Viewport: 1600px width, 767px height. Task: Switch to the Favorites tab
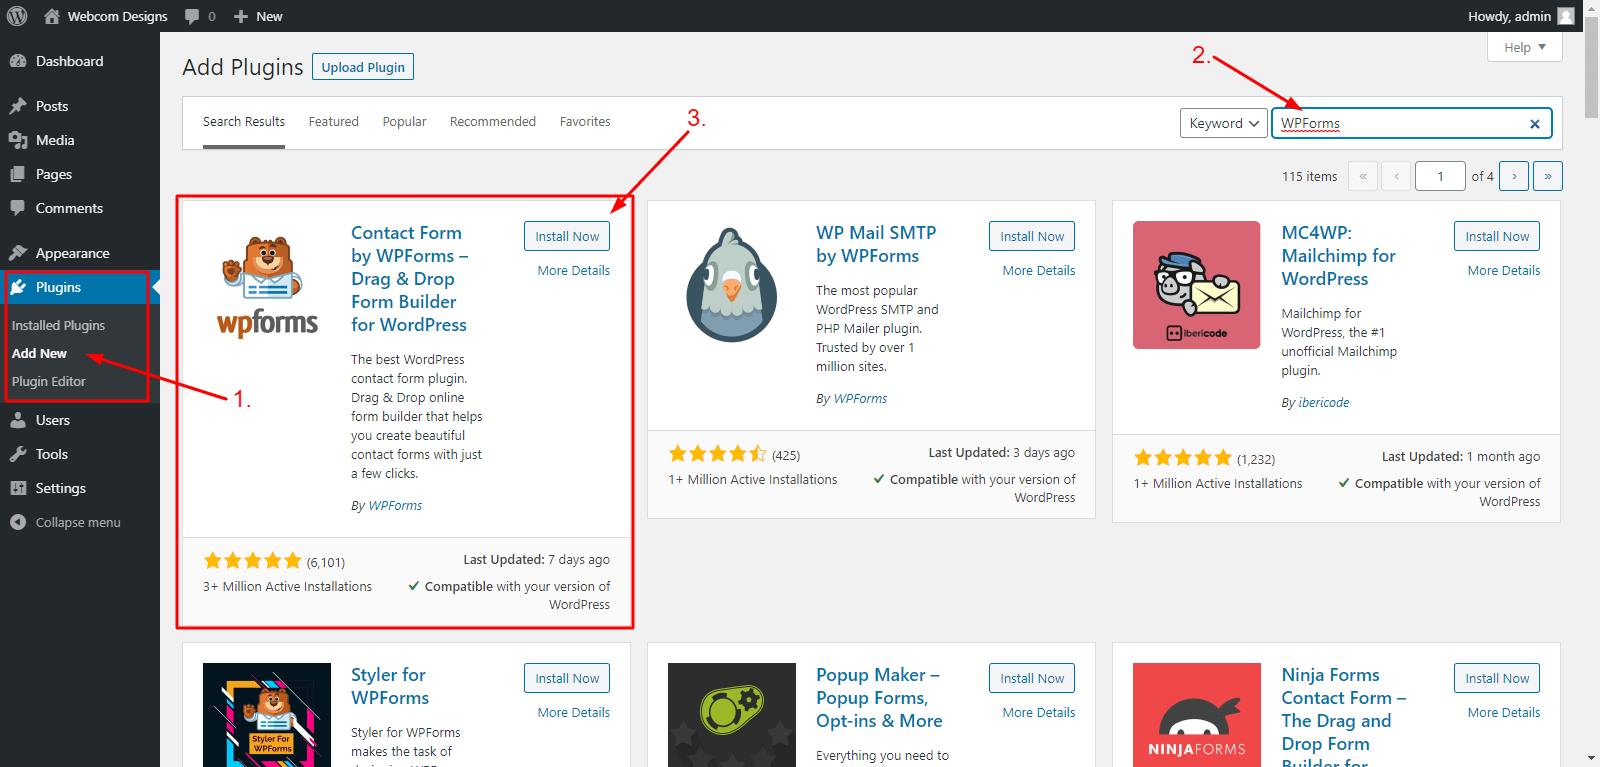(585, 122)
